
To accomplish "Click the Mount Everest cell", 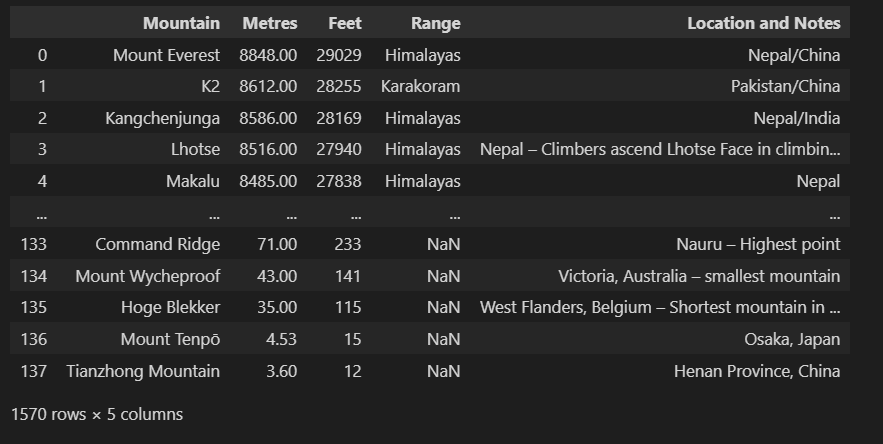I will pyautogui.click(x=166, y=55).
